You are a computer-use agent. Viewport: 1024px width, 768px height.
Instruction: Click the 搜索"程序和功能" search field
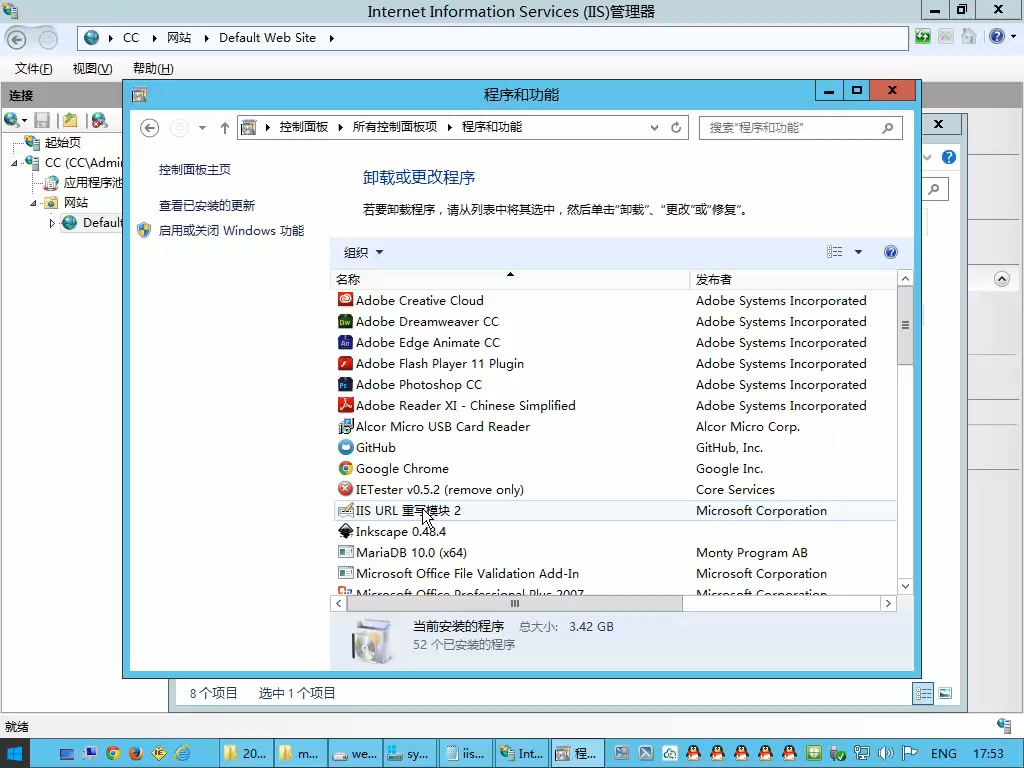801,127
